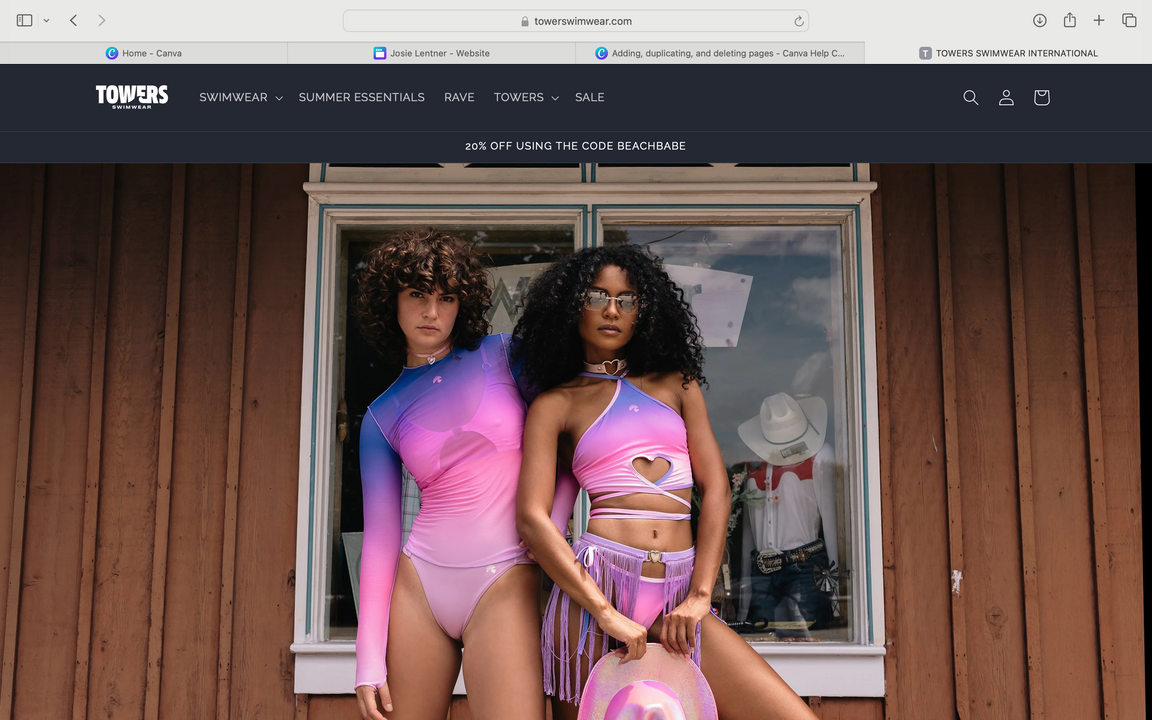
Task: Expand the Towers menu
Action: pos(526,97)
